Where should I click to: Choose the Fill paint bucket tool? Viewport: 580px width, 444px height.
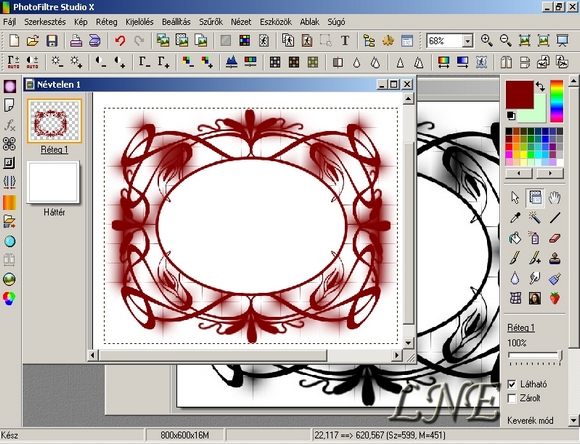coord(515,238)
